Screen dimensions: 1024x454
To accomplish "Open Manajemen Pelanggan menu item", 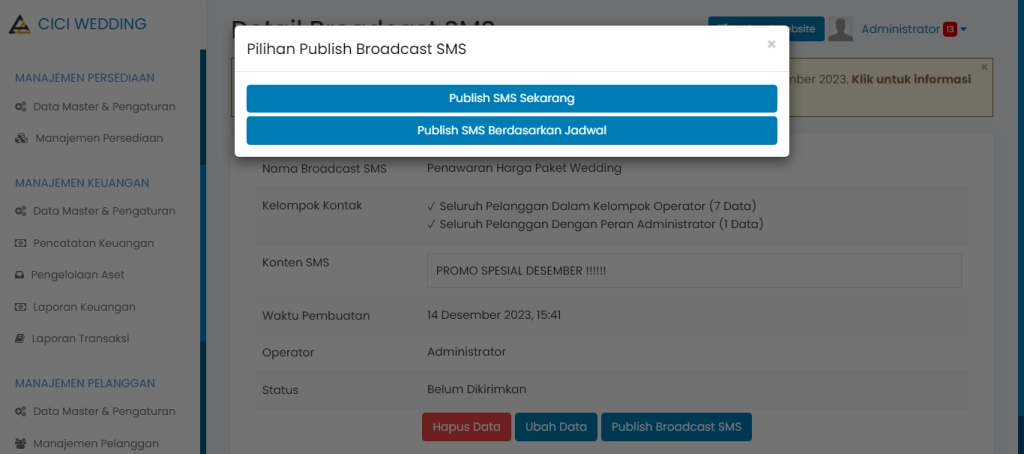I will pos(96,444).
